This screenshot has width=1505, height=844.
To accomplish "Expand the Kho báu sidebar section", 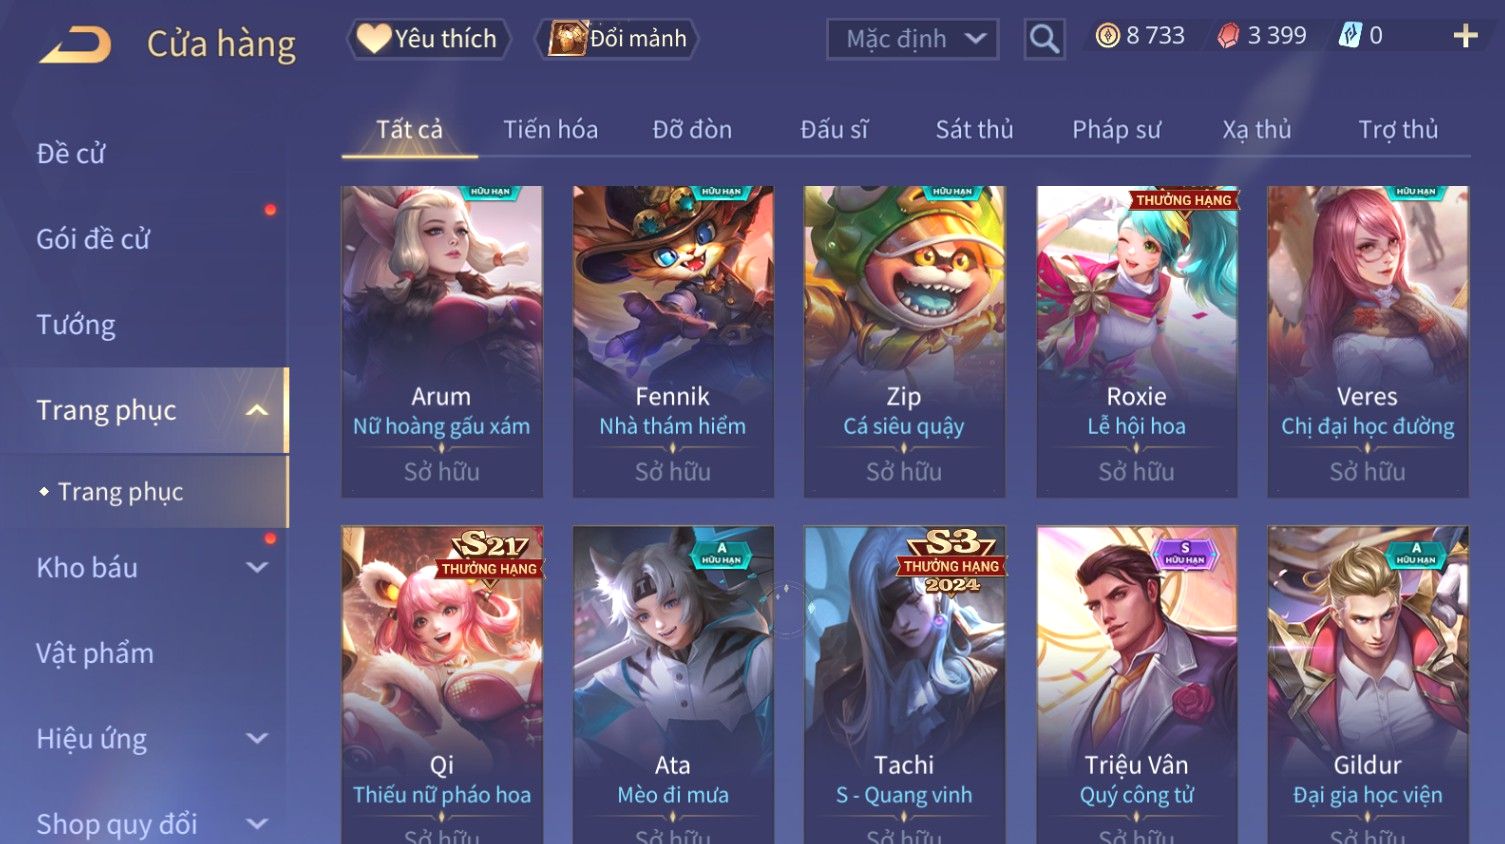I will (257, 568).
